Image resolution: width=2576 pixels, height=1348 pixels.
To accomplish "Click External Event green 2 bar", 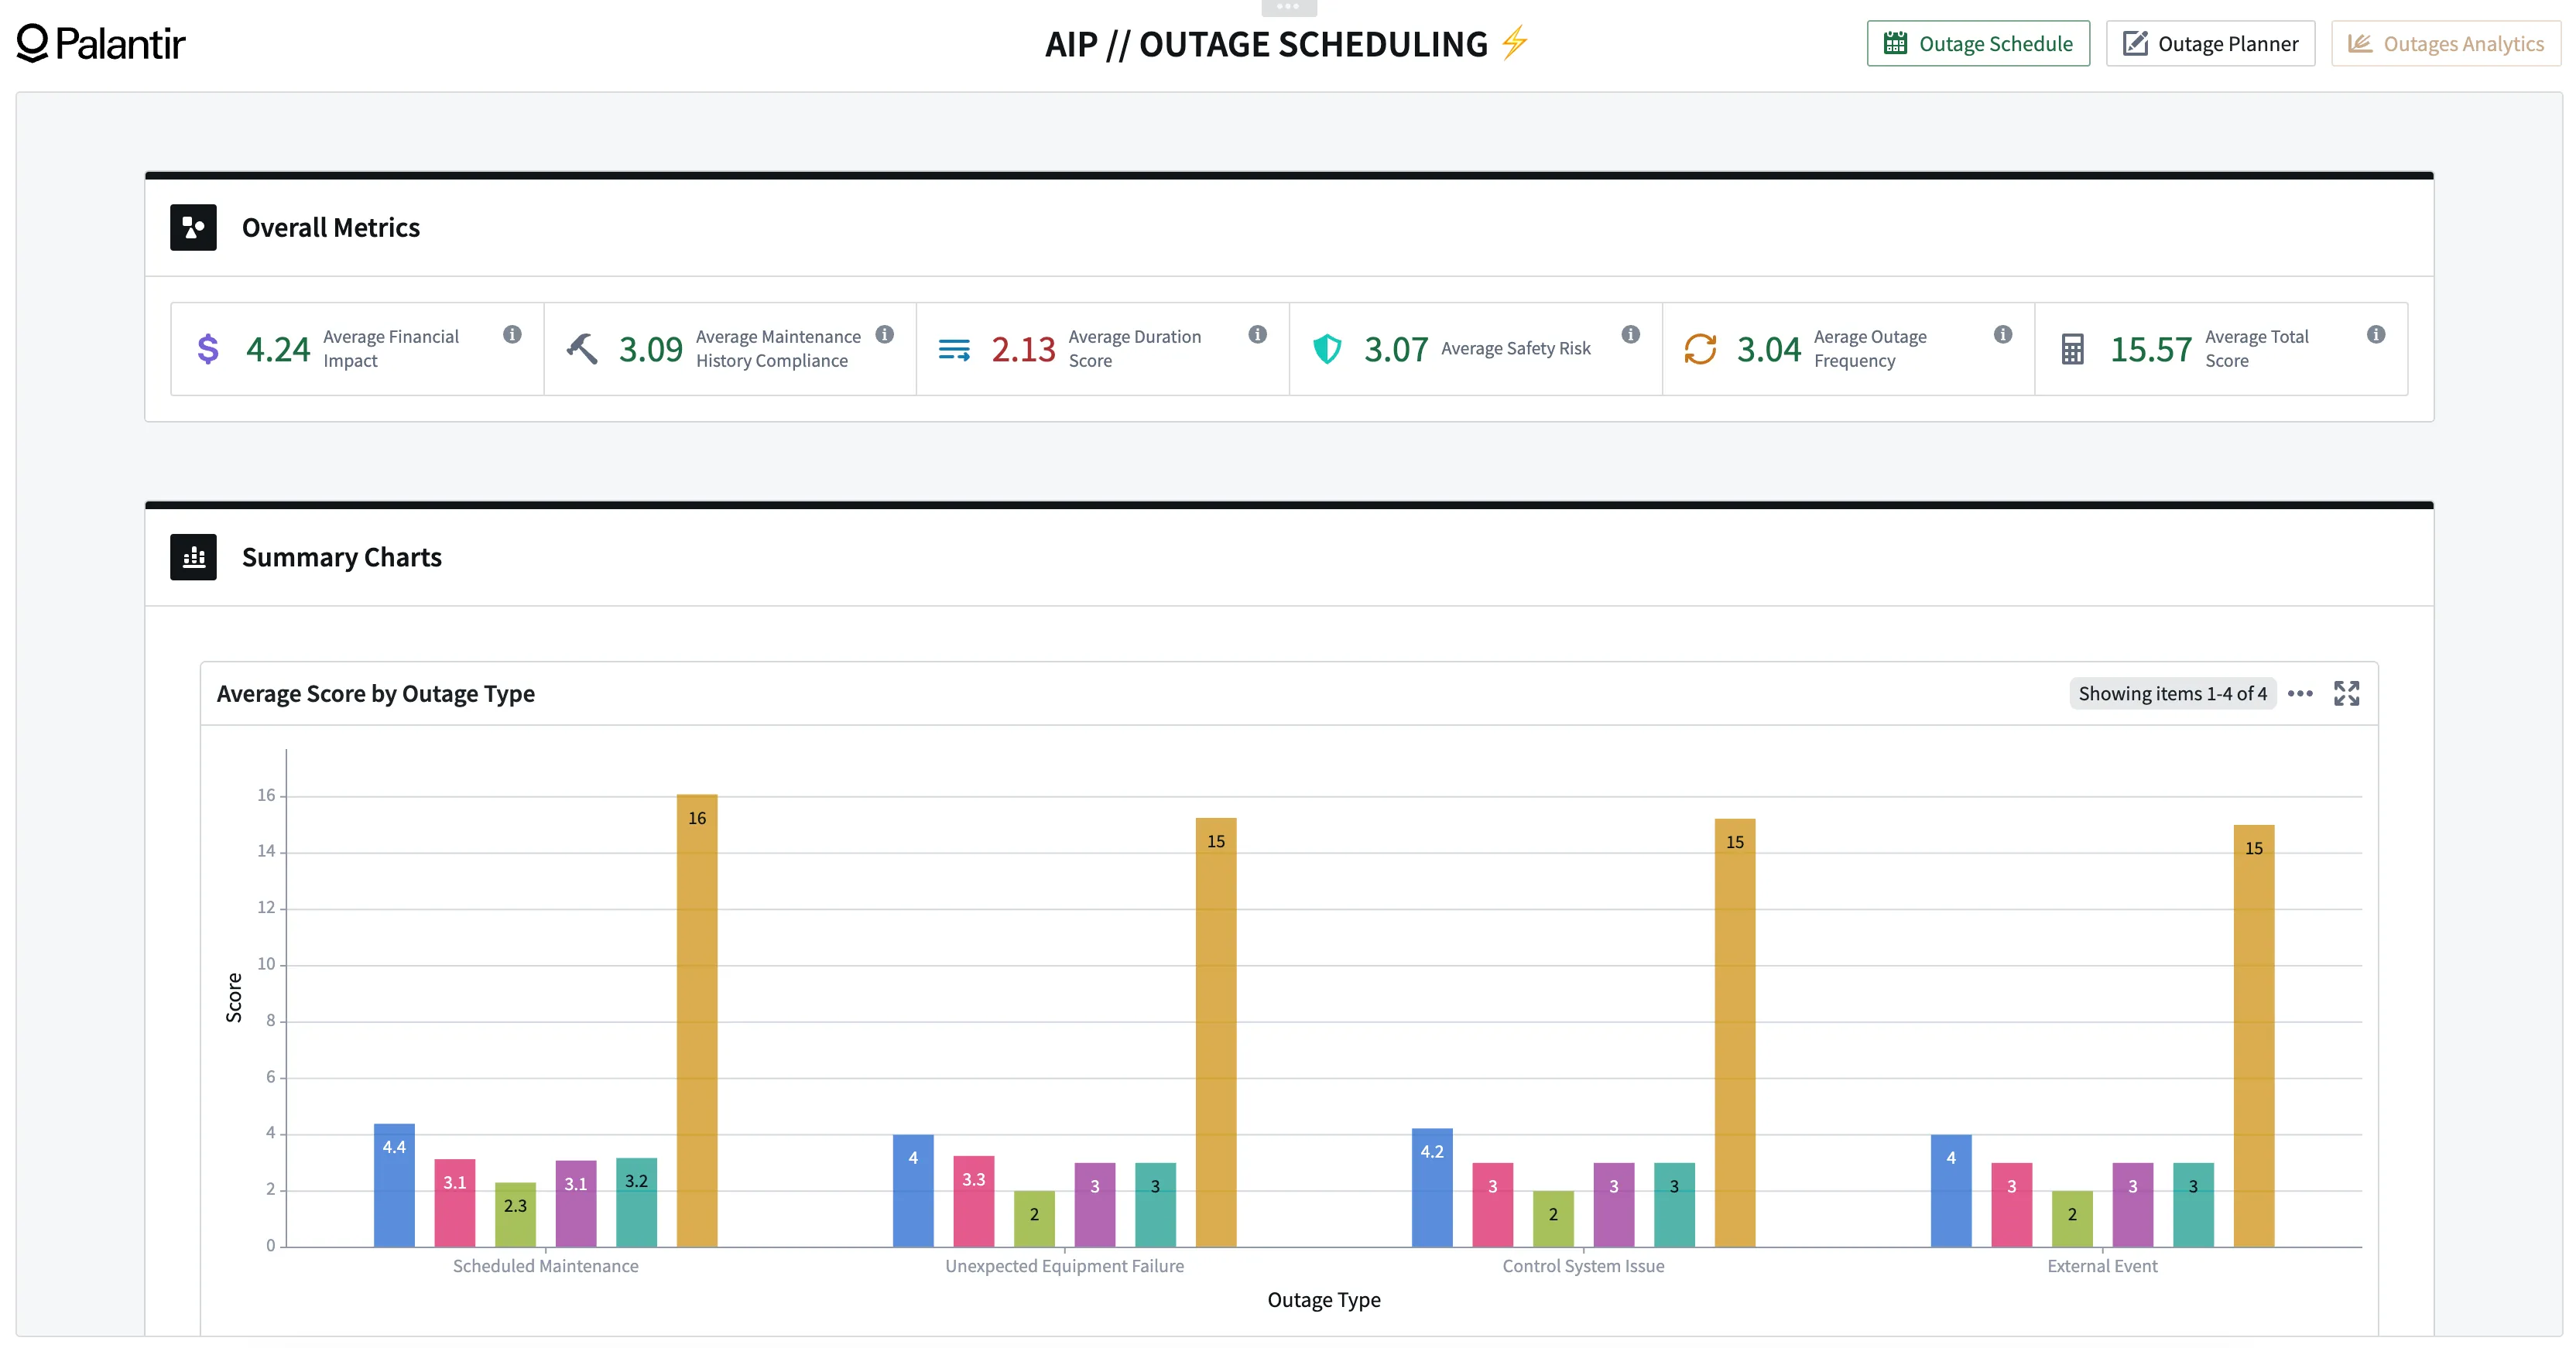I will pyautogui.click(x=2071, y=1218).
